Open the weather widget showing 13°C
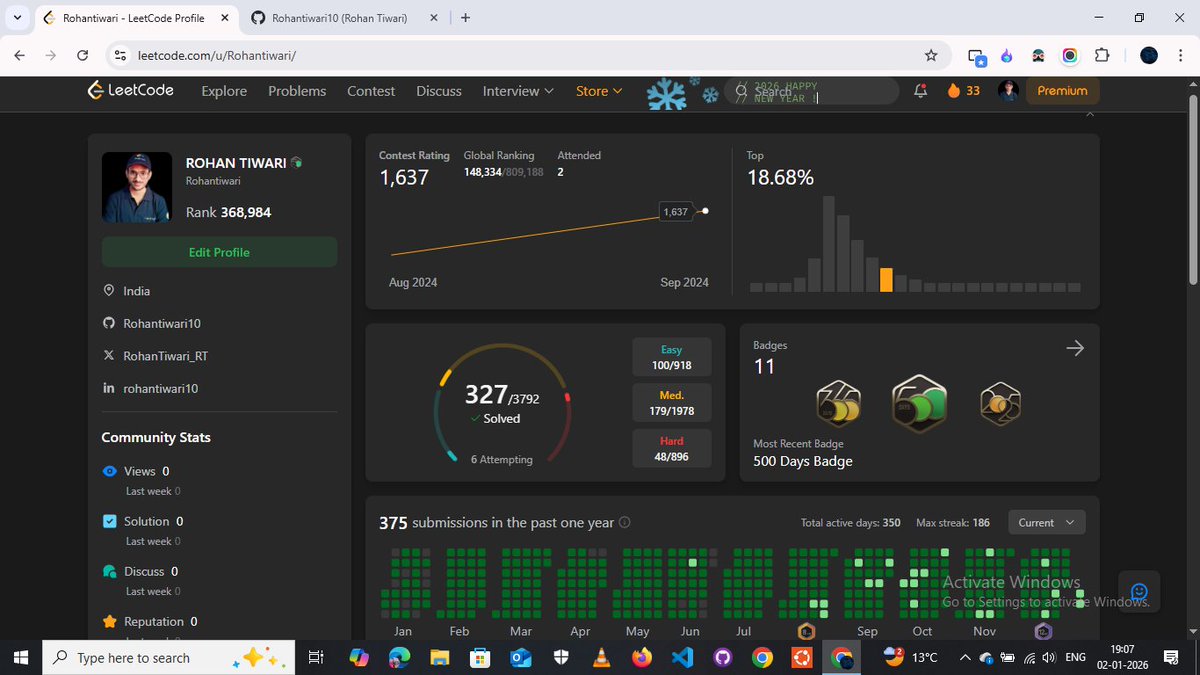This screenshot has height=675, width=1200. point(912,657)
